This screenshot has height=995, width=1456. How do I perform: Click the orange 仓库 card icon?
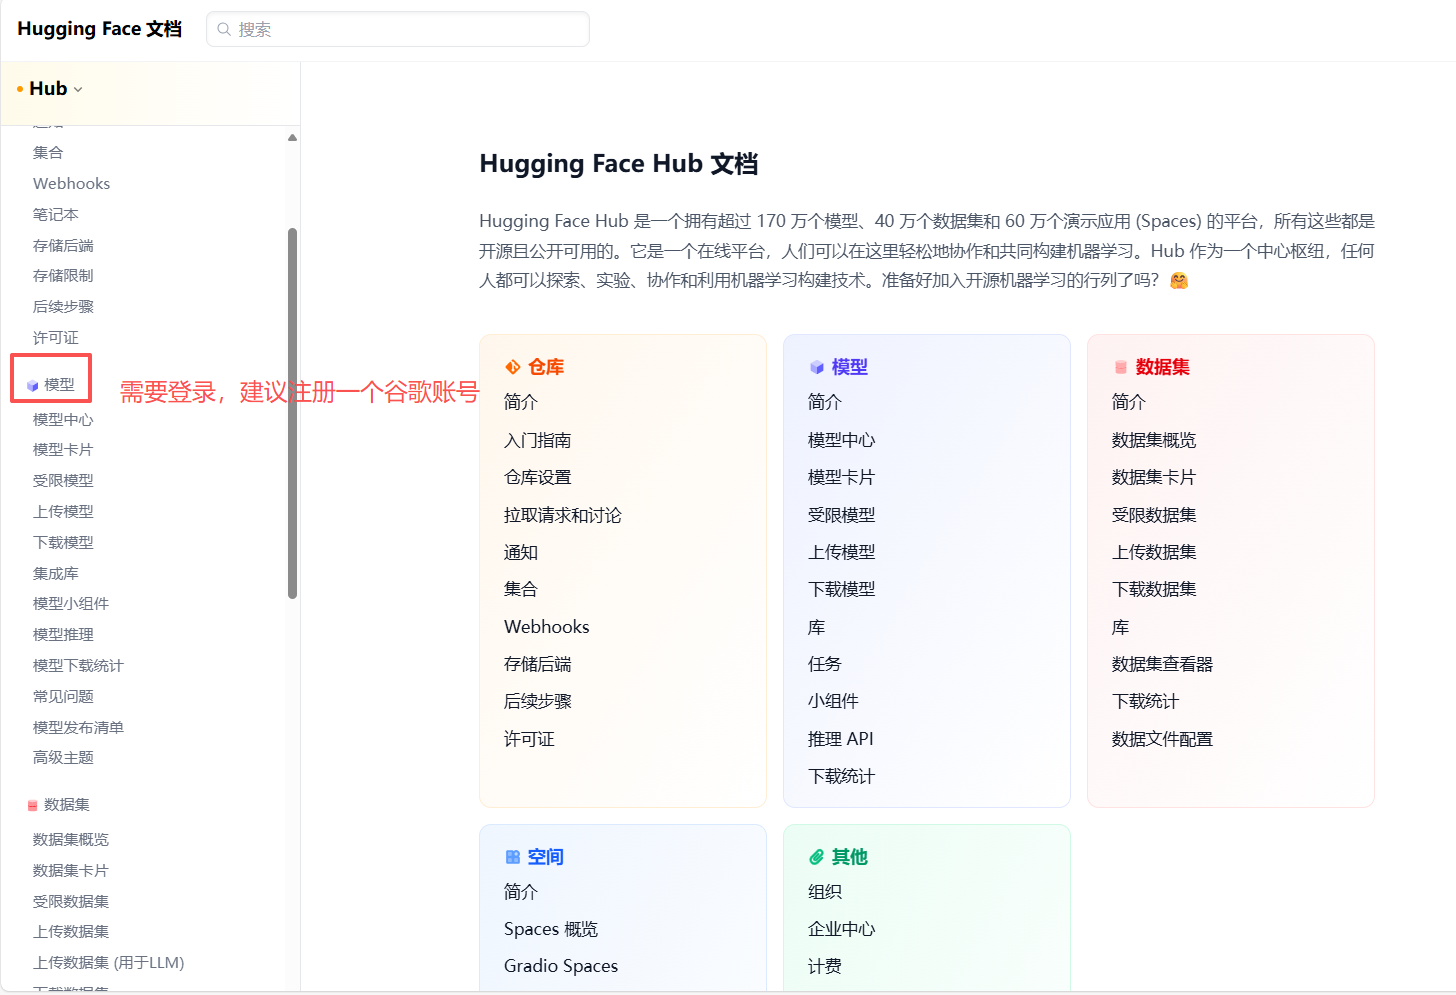(513, 367)
